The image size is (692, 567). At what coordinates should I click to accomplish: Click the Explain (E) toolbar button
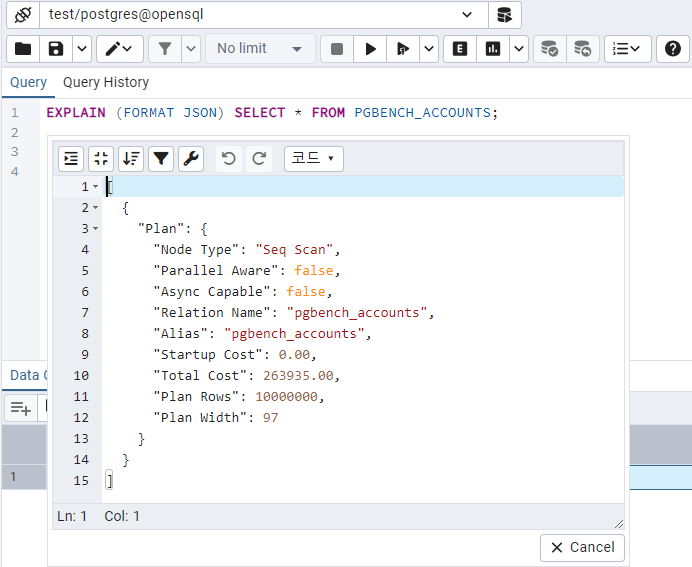459,49
